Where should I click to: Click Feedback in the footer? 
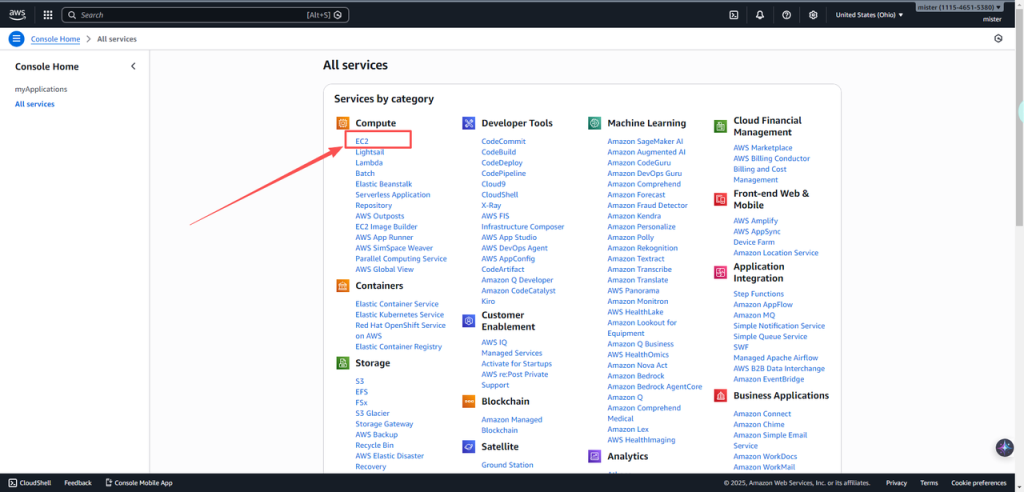[78, 483]
